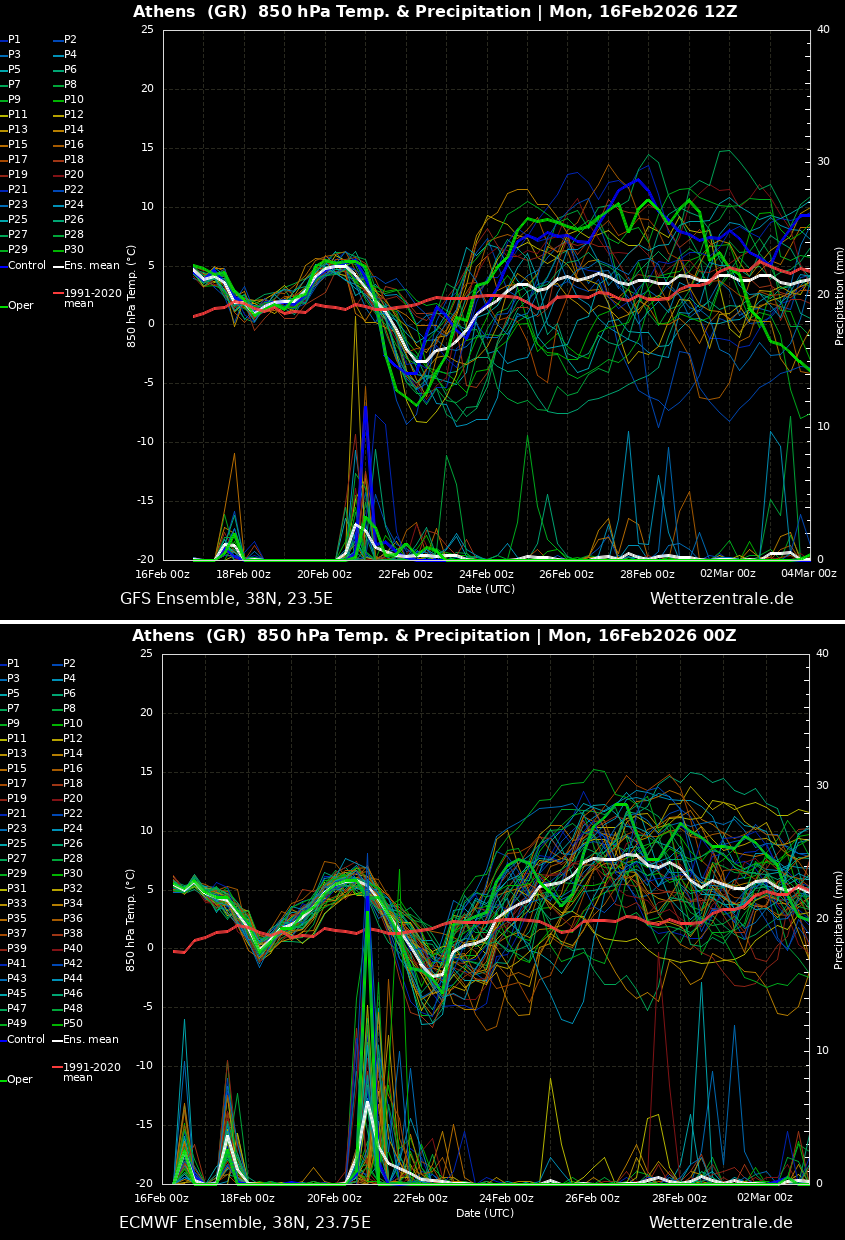The width and height of the screenshot is (845, 1240).
Task: Click the GFS chart title ending 12Z
Action: (434, 12)
